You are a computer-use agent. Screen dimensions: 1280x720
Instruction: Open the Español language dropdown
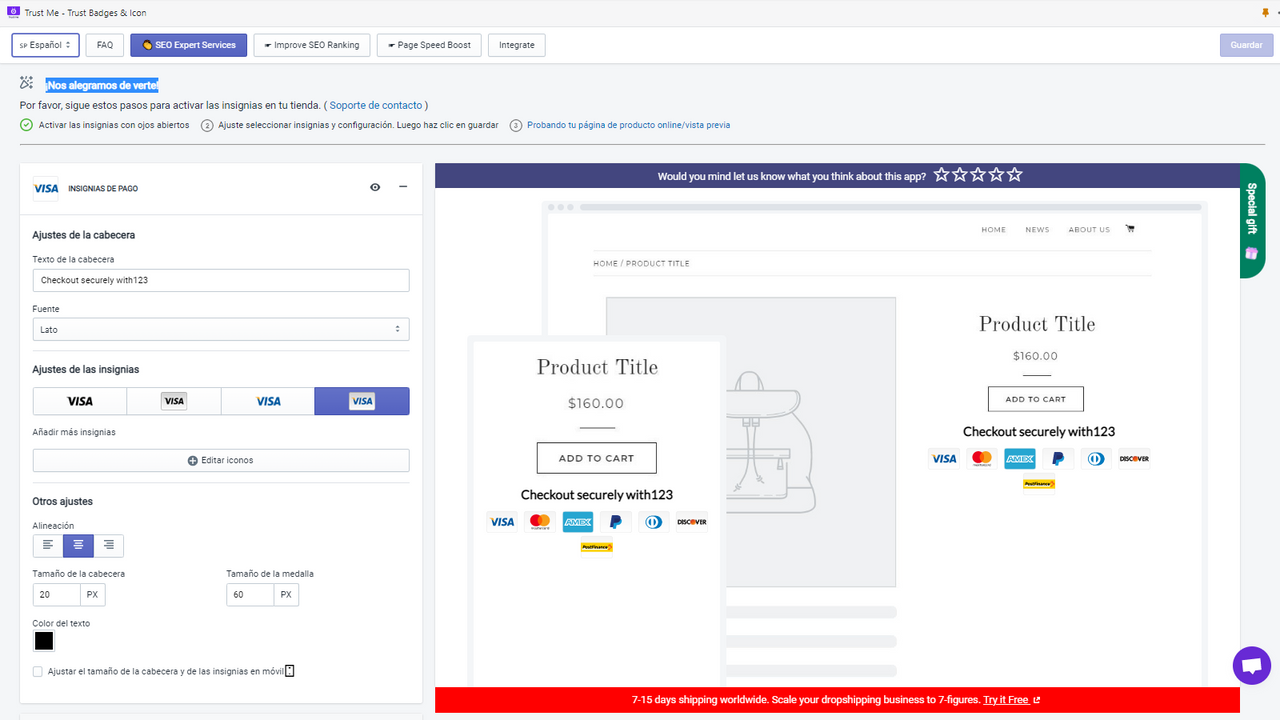[45, 45]
